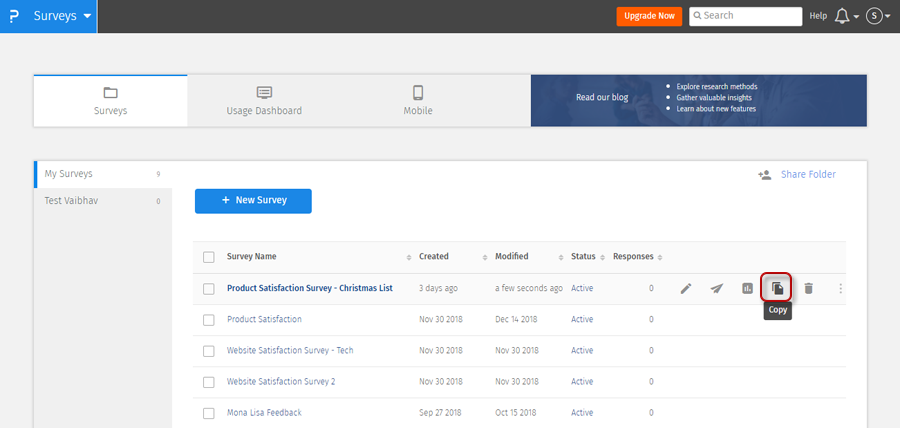Switch to the Surveys tab

pos(110,101)
